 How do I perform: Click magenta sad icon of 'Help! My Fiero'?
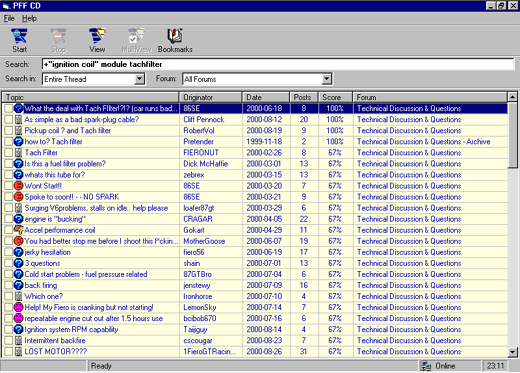tap(18, 307)
